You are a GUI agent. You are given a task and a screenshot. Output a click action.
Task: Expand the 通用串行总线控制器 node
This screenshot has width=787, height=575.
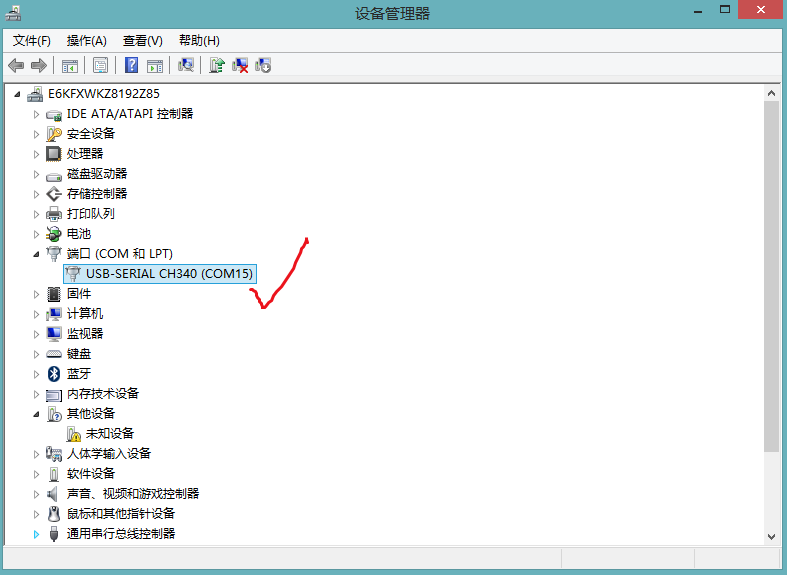pyautogui.click(x=36, y=534)
